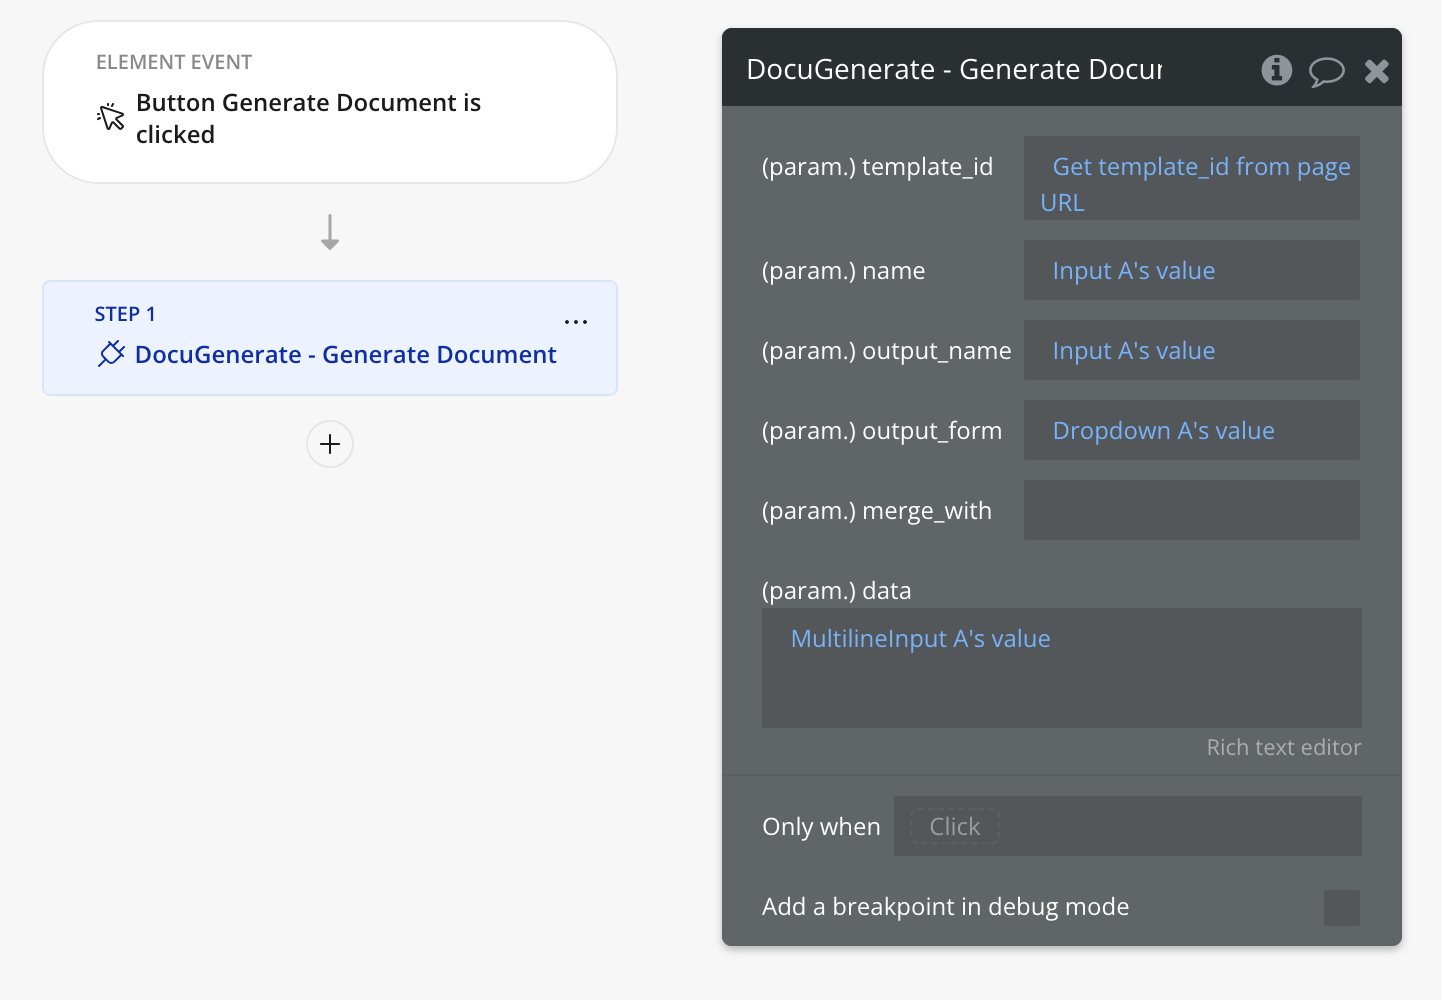Image resolution: width=1442 pixels, height=1000 pixels.
Task: Click the ELEMENT EVENT heading
Action: (174, 62)
